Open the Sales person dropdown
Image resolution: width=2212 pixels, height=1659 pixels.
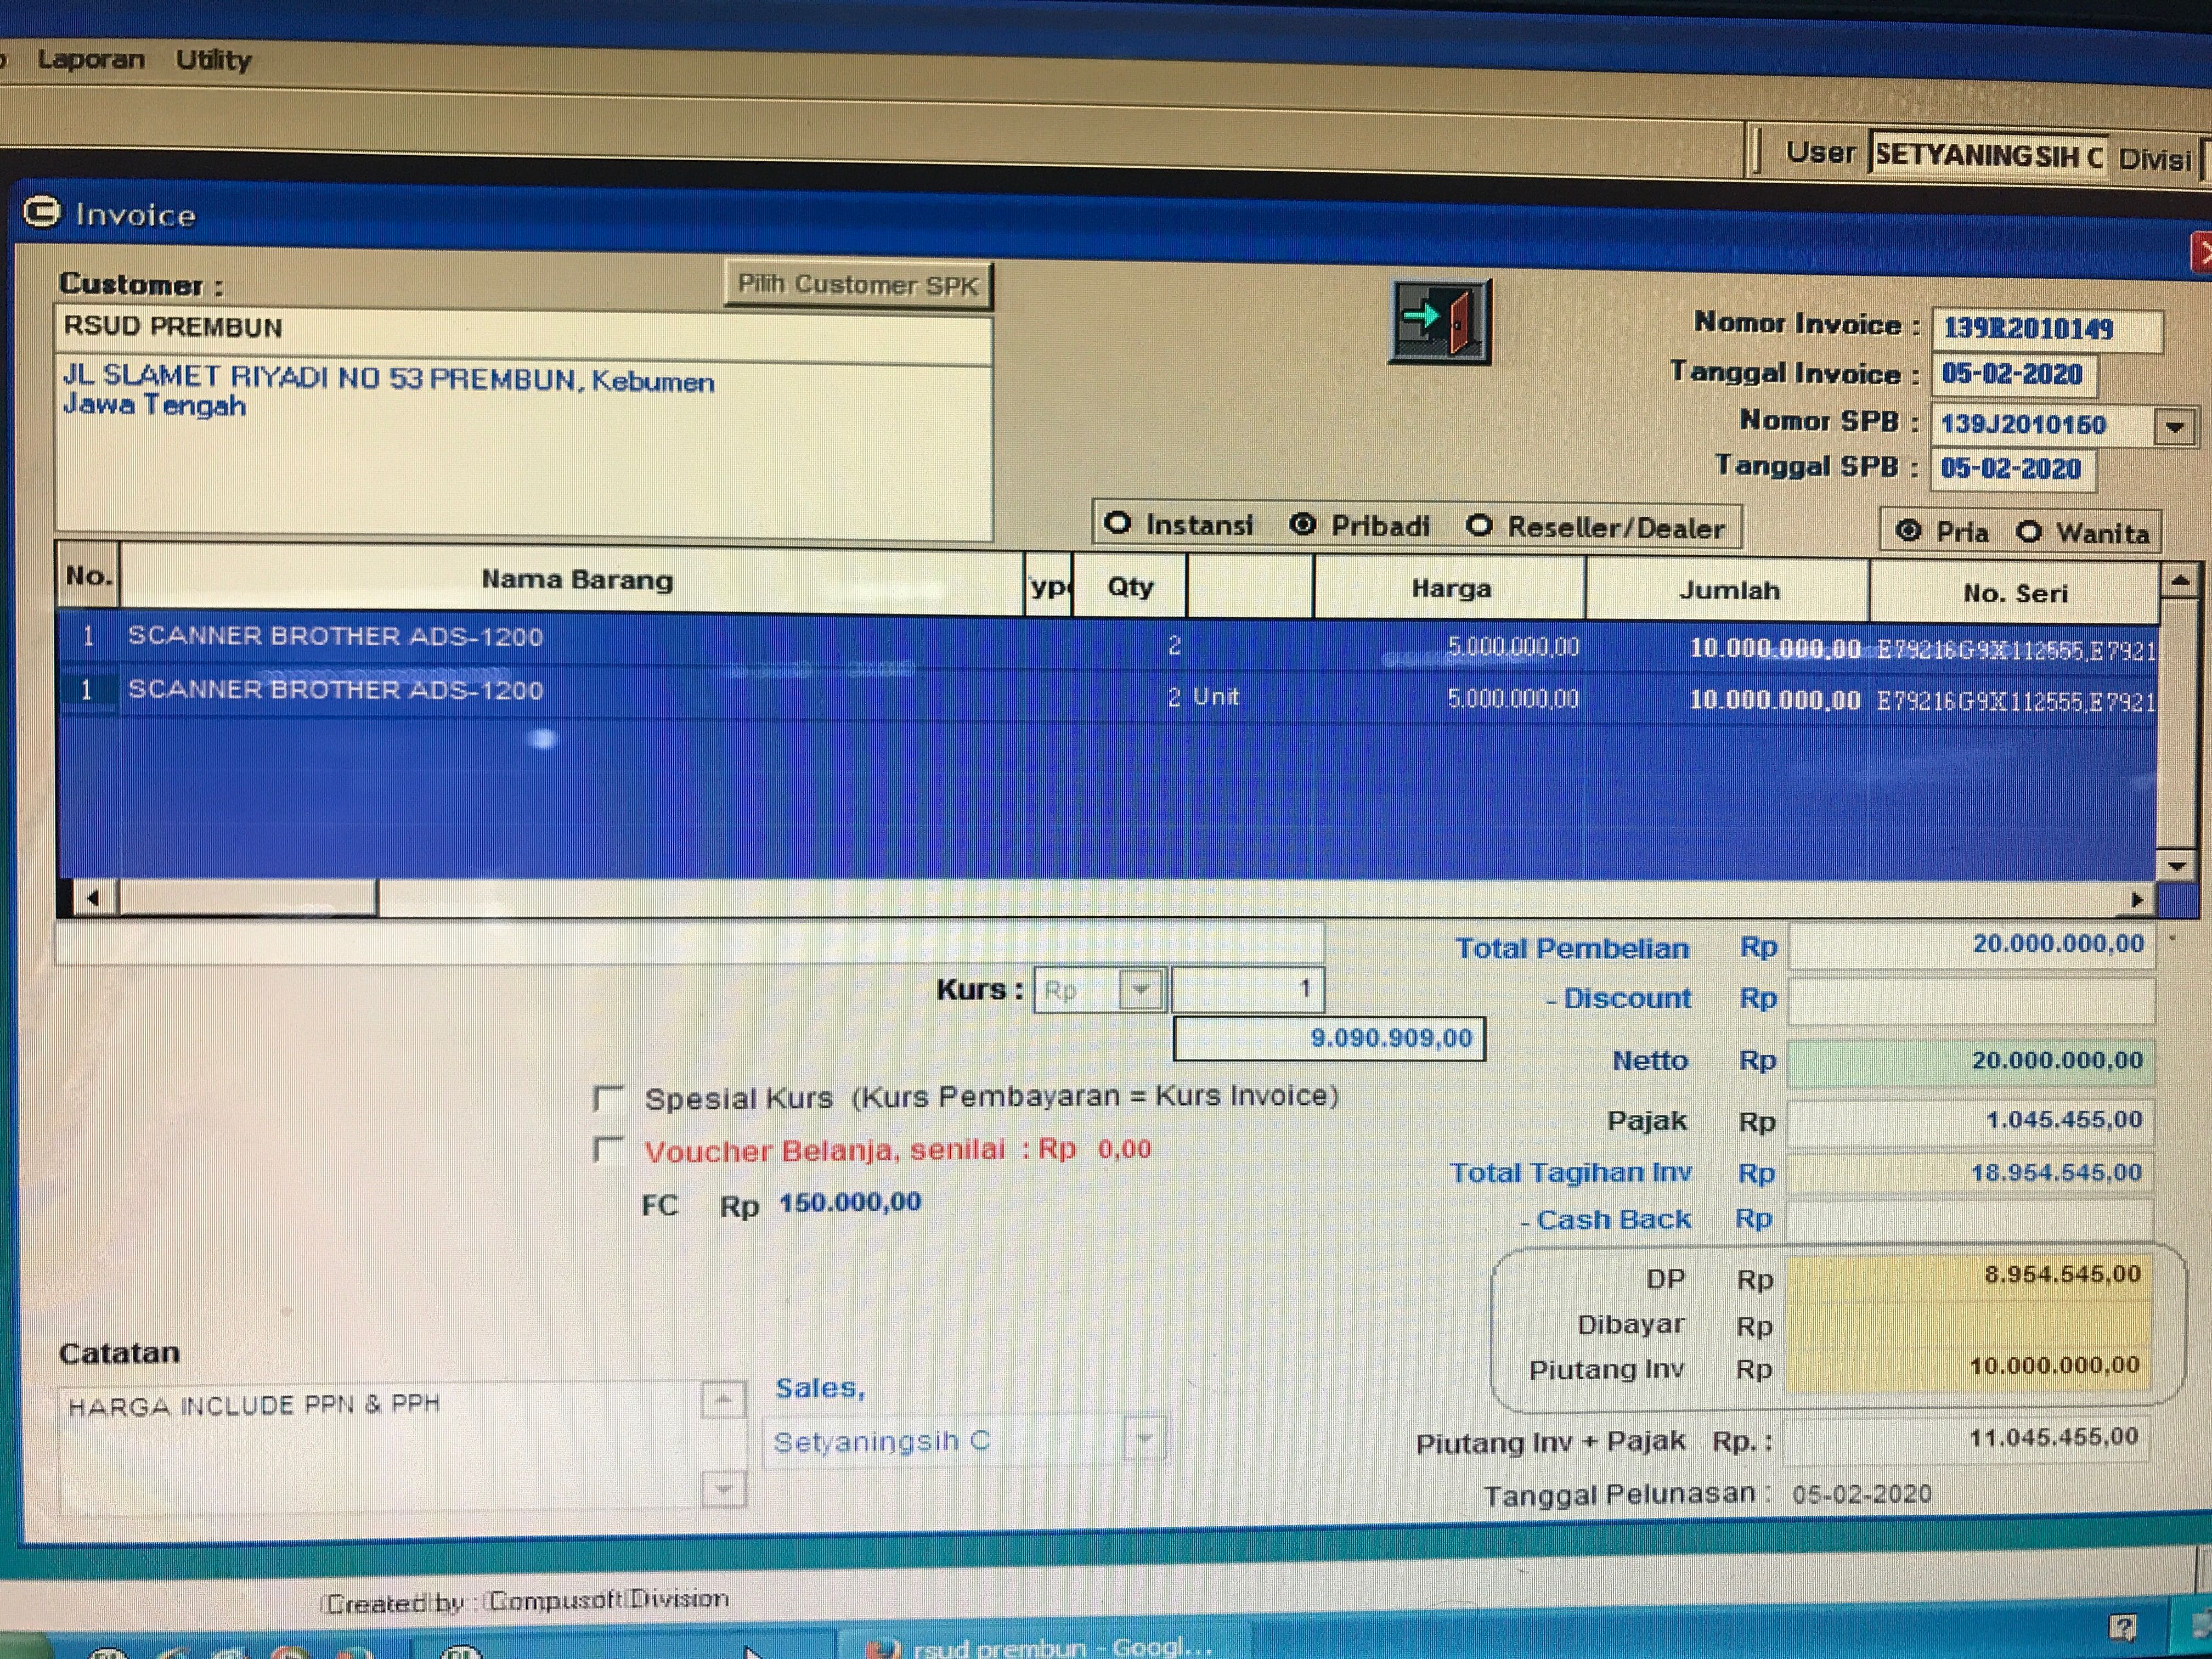tap(1144, 1440)
